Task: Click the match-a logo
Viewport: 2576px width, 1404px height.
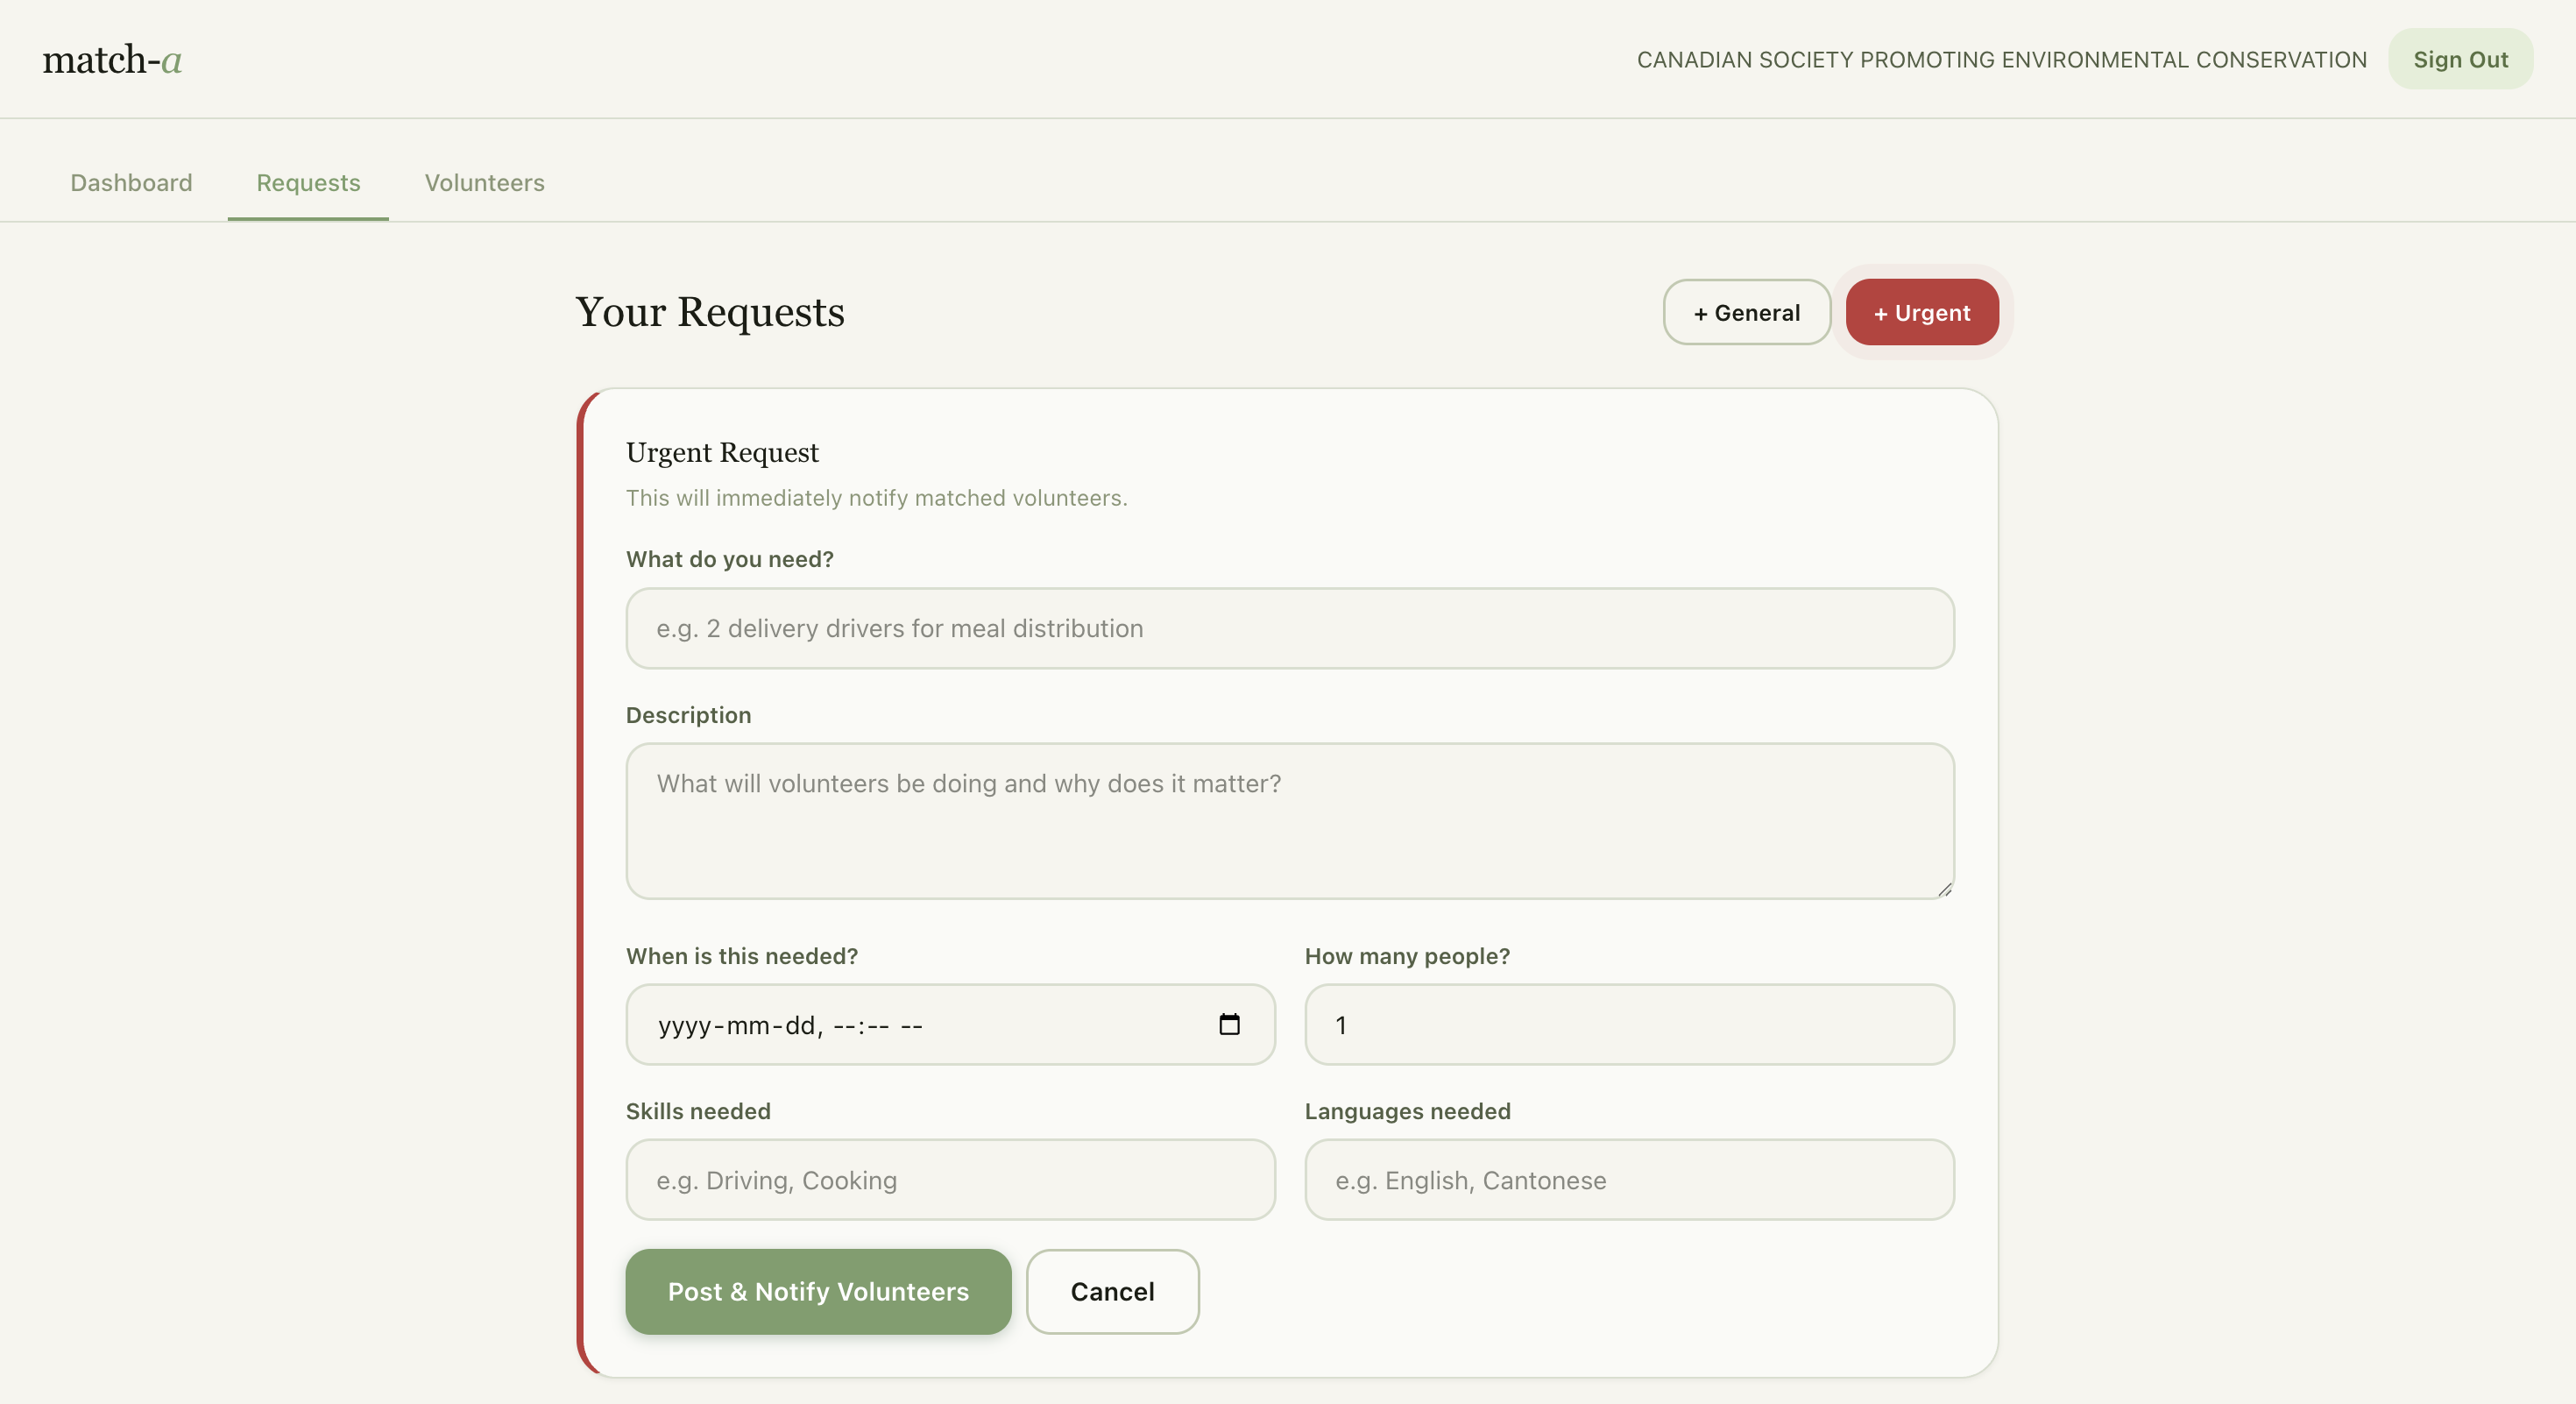Action: click(112, 60)
